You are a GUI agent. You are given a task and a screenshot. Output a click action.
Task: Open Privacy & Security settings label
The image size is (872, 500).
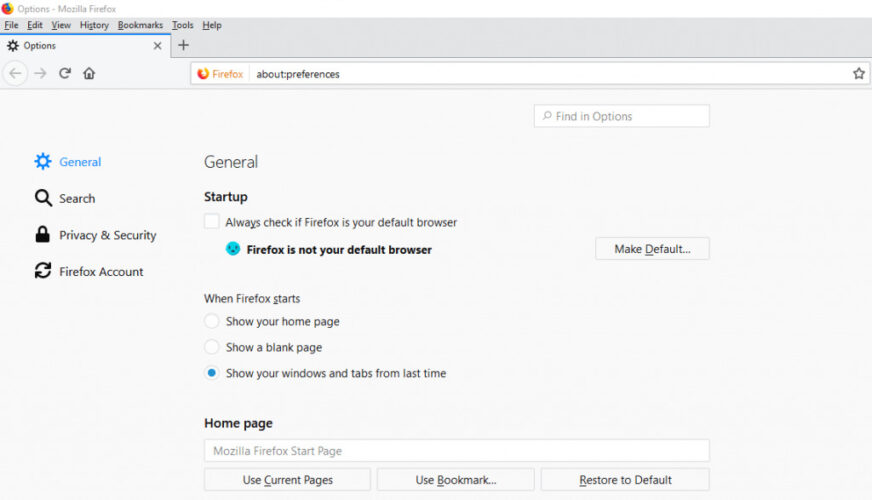[x=108, y=235]
